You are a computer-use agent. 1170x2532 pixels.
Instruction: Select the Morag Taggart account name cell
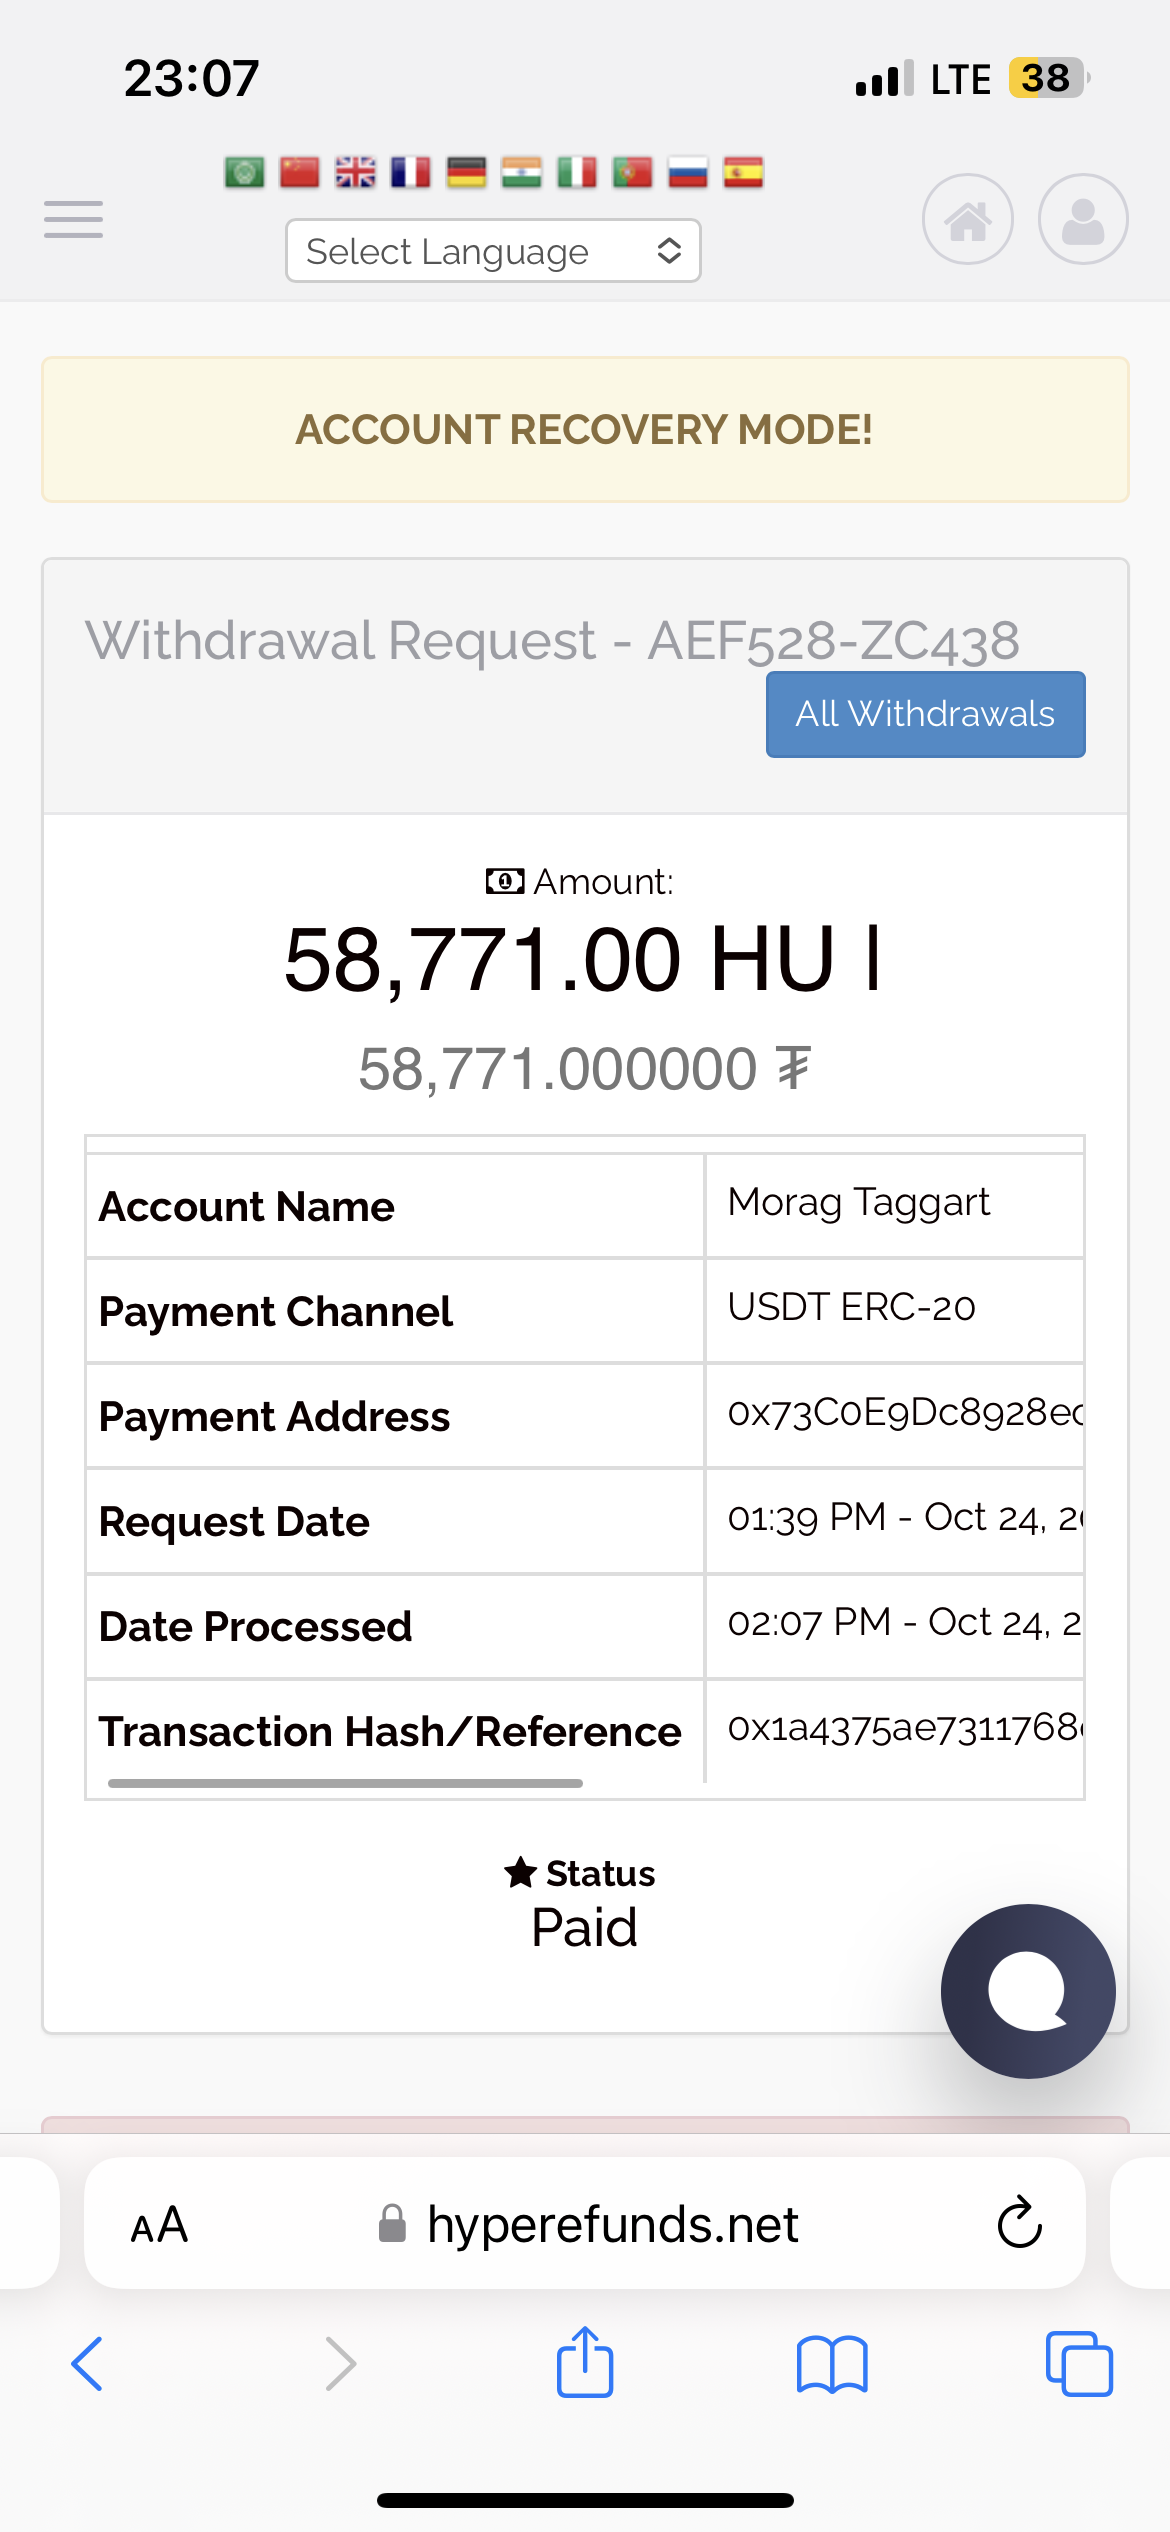click(894, 1205)
